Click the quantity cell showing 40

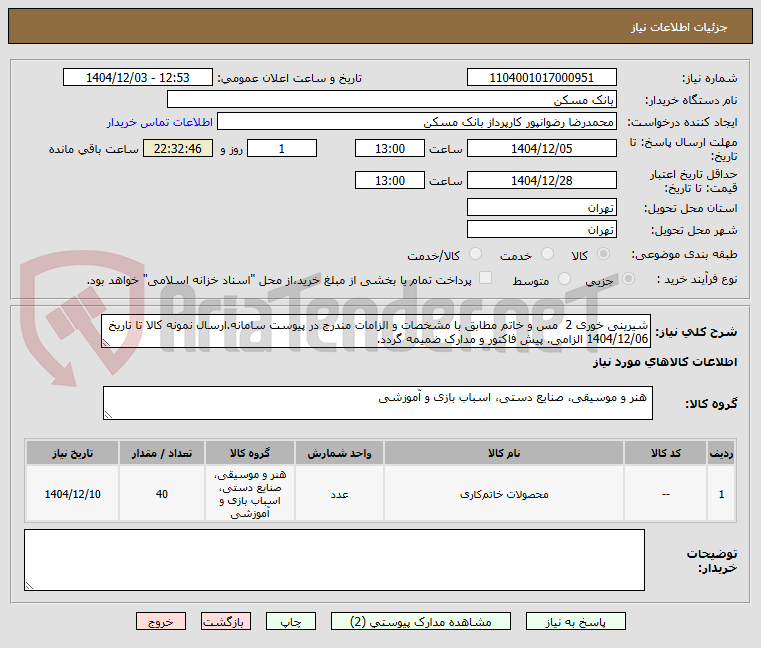tap(162, 494)
